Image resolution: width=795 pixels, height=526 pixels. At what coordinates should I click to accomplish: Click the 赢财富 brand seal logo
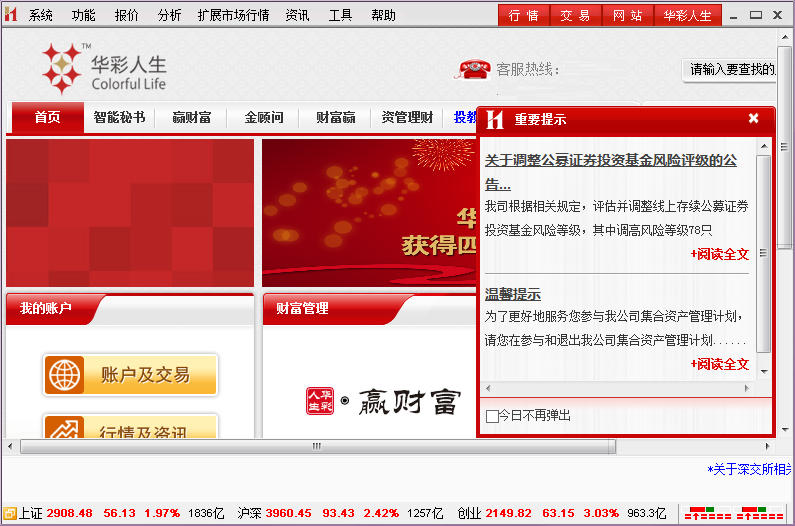click(x=318, y=401)
